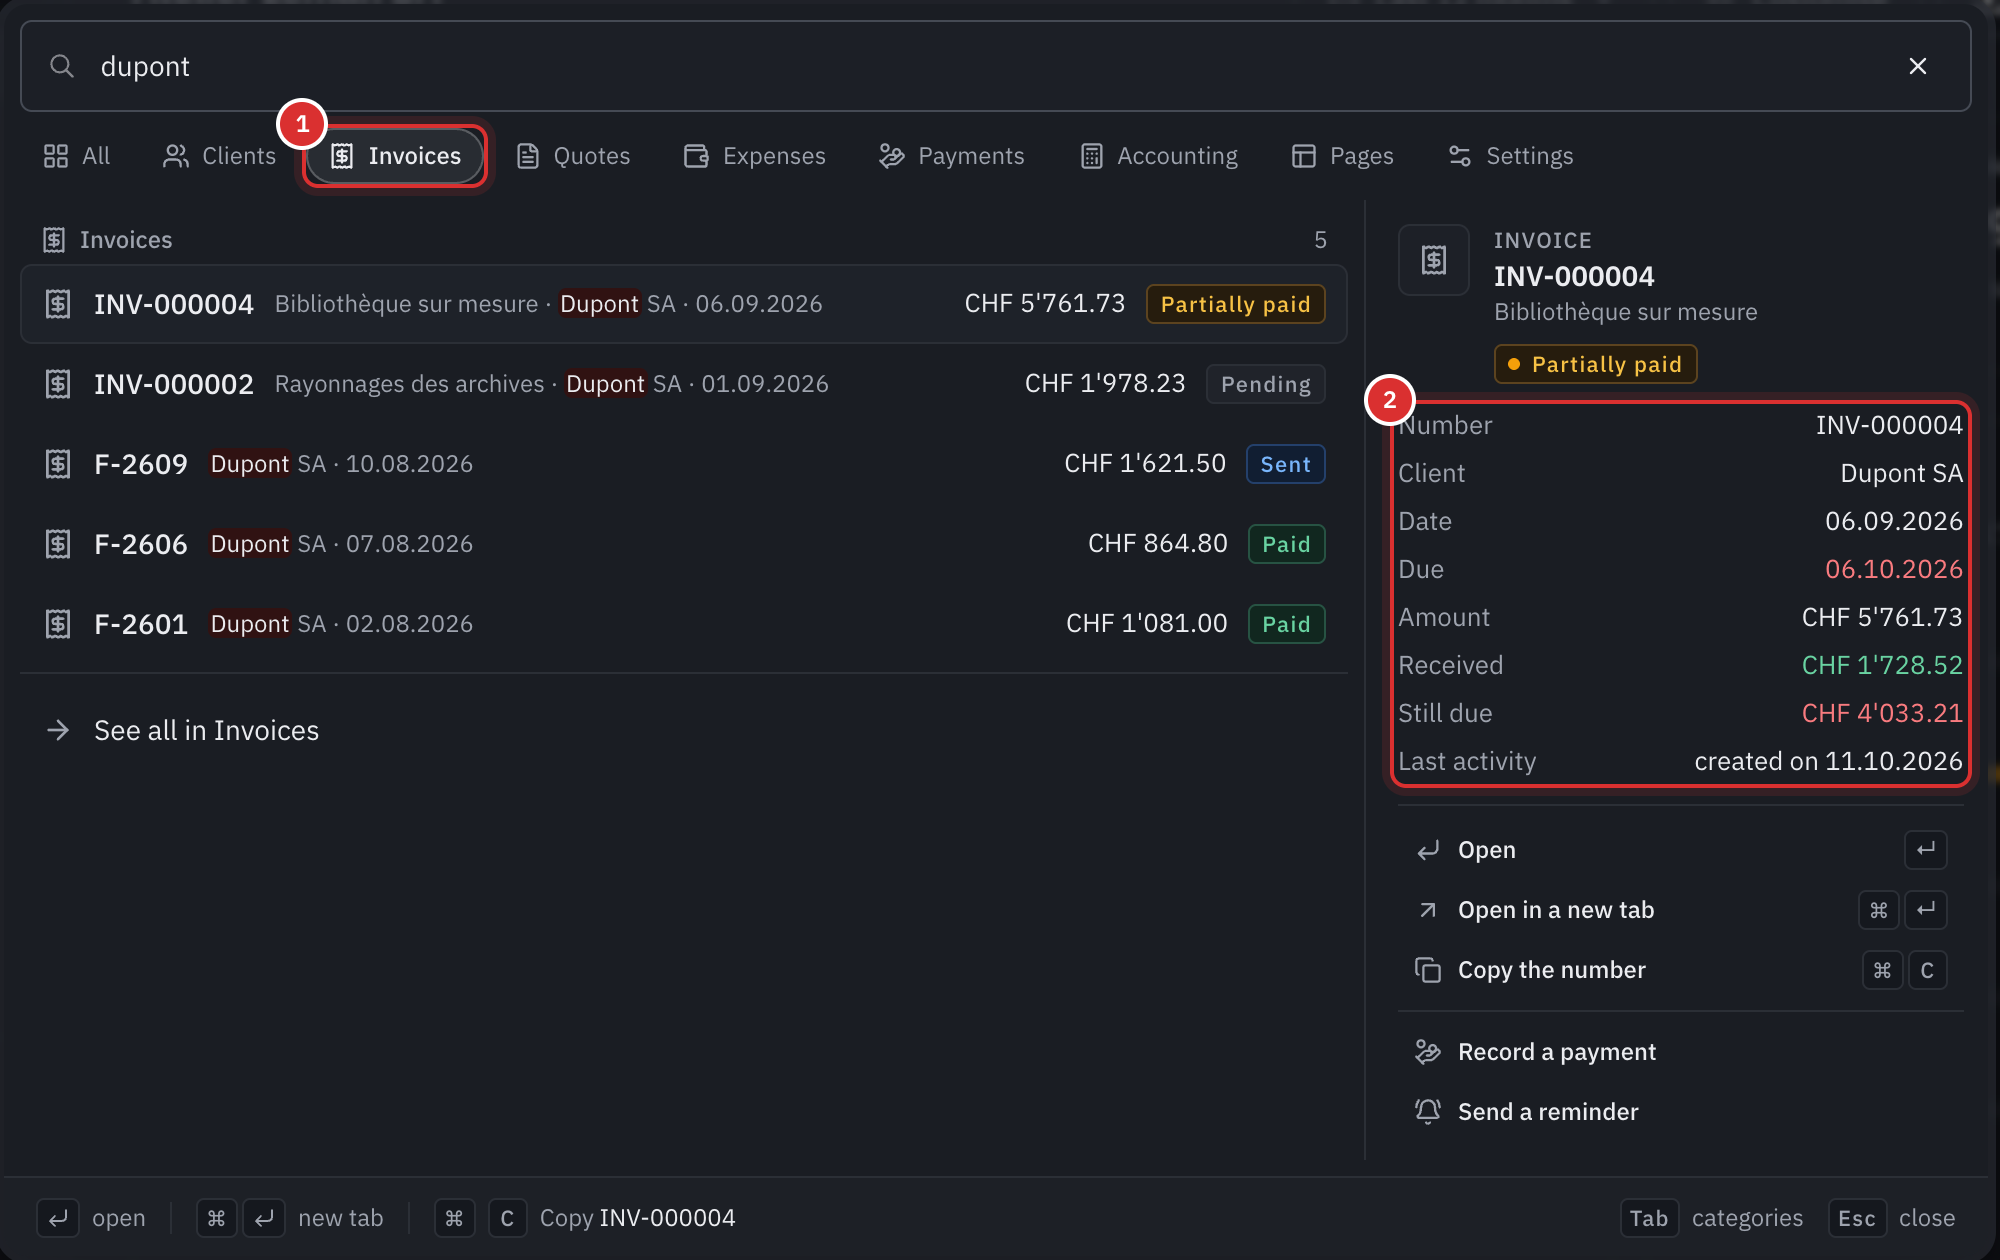Image resolution: width=2000 pixels, height=1260 pixels.
Task: Click Open in a new tab action
Action: pyautogui.click(x=1681, y=910)
